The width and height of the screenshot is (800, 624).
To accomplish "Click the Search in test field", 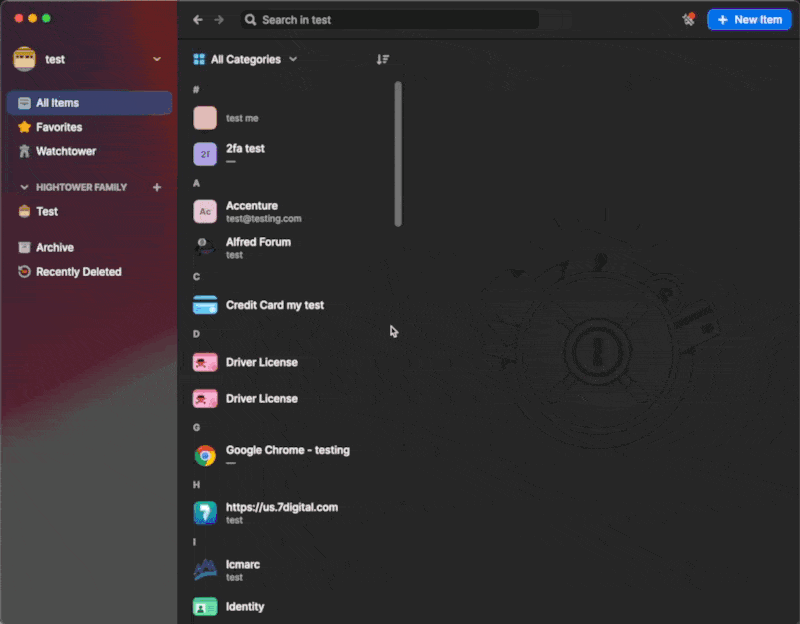I will (x=390, y=20).
